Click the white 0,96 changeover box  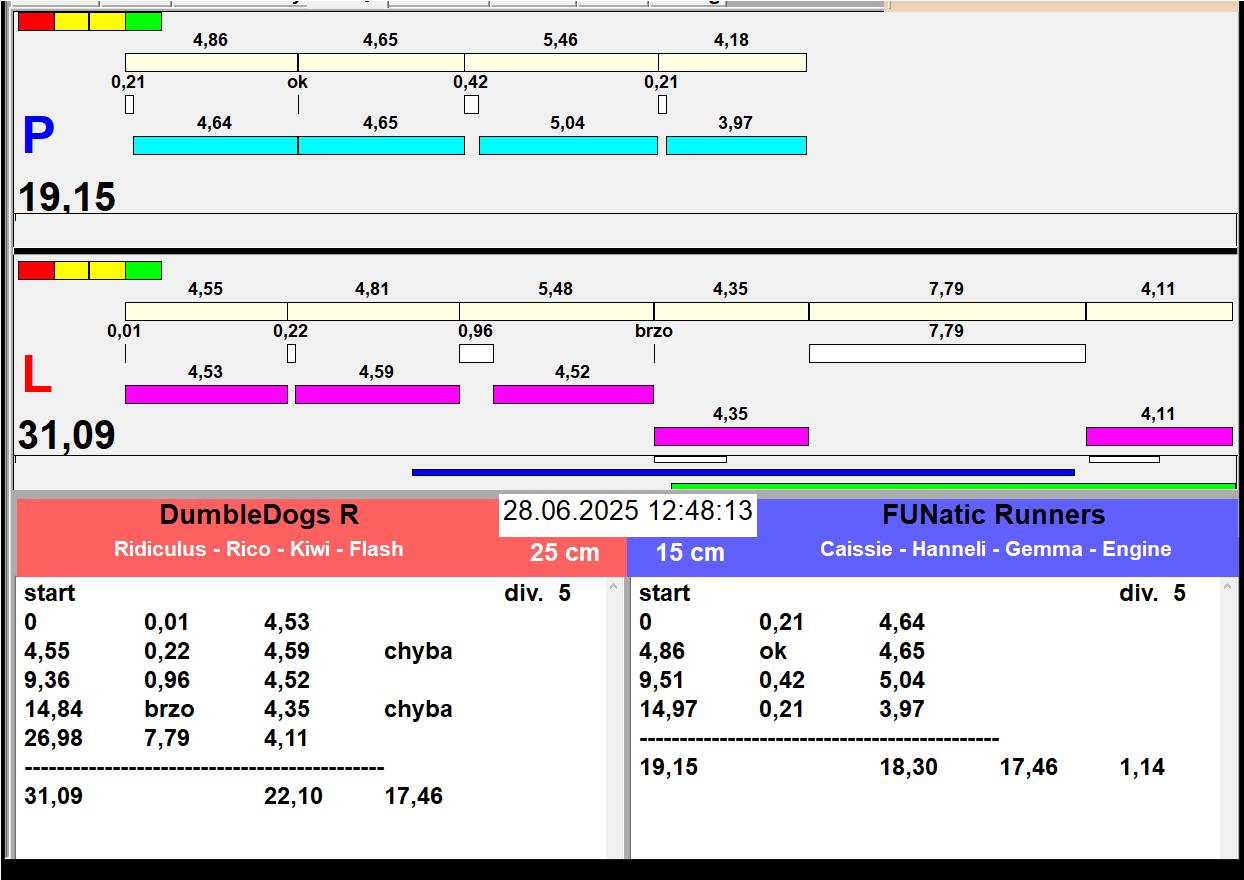476,353
